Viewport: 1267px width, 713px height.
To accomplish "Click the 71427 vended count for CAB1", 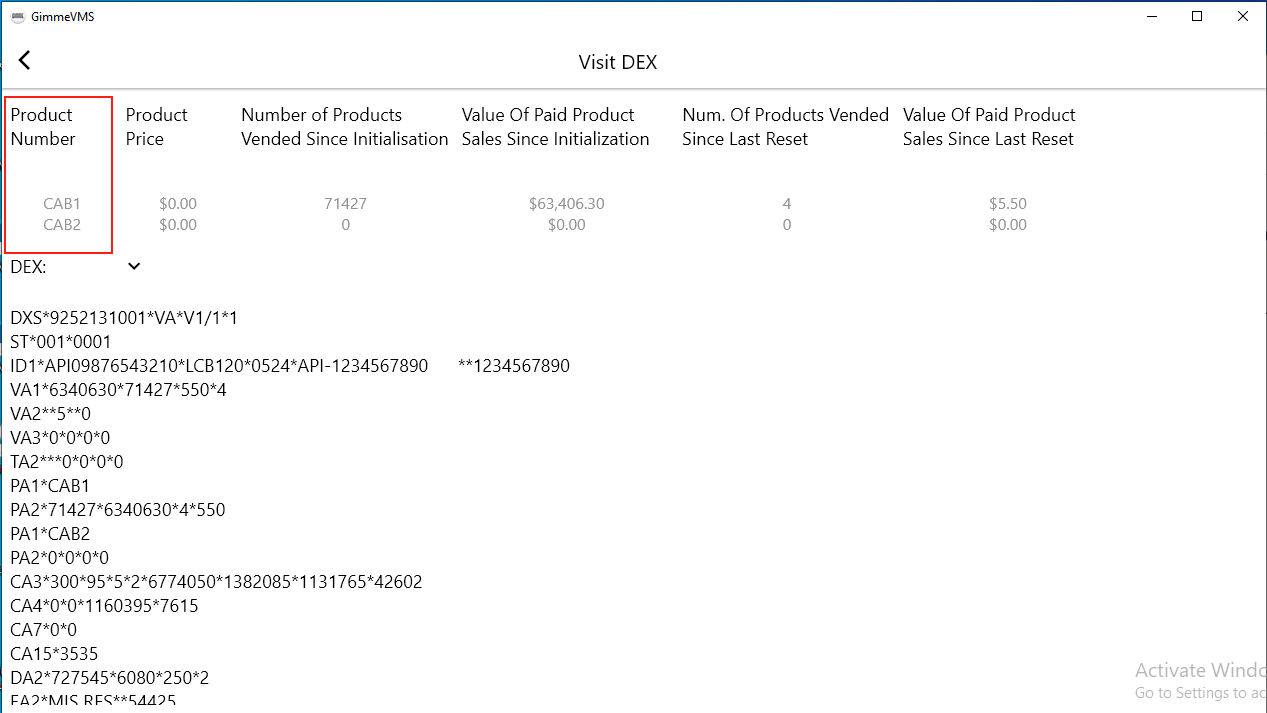I will point(345,203).
